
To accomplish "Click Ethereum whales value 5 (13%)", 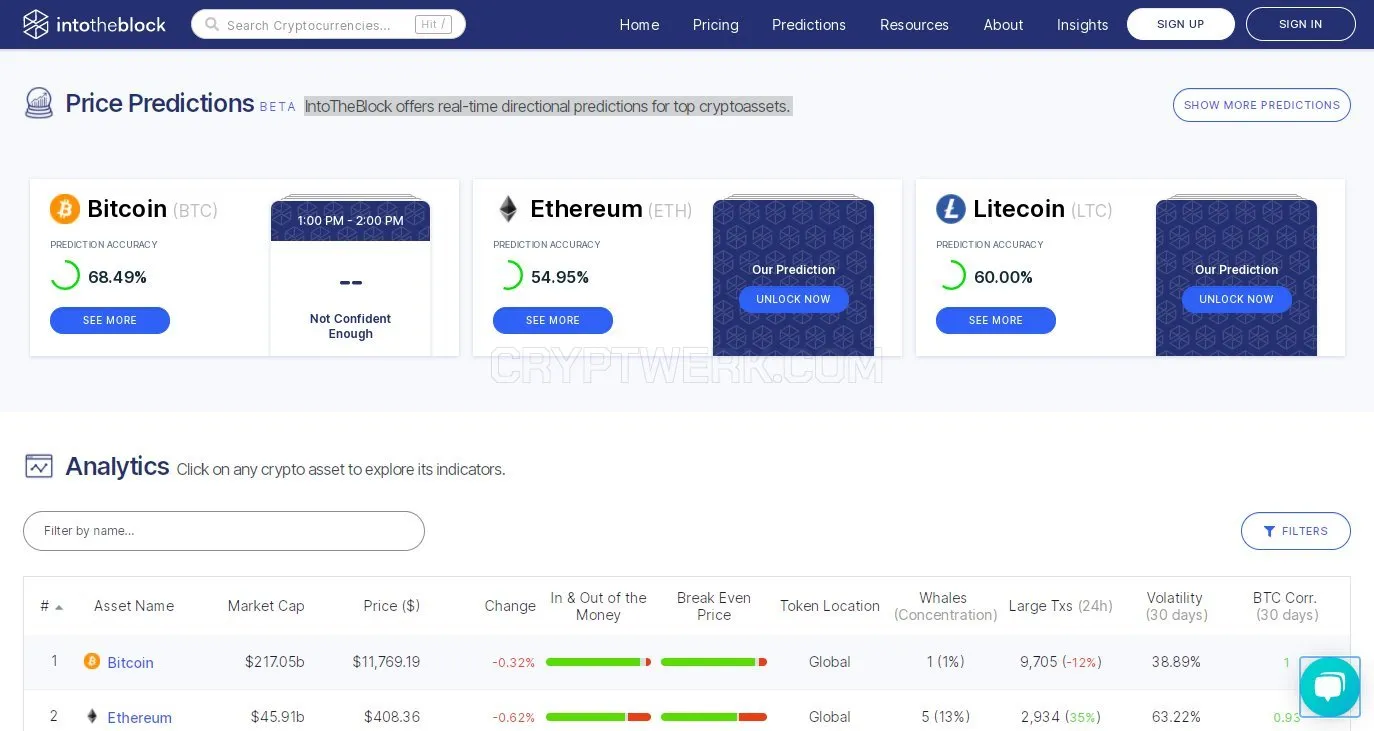I will point(946,717).
